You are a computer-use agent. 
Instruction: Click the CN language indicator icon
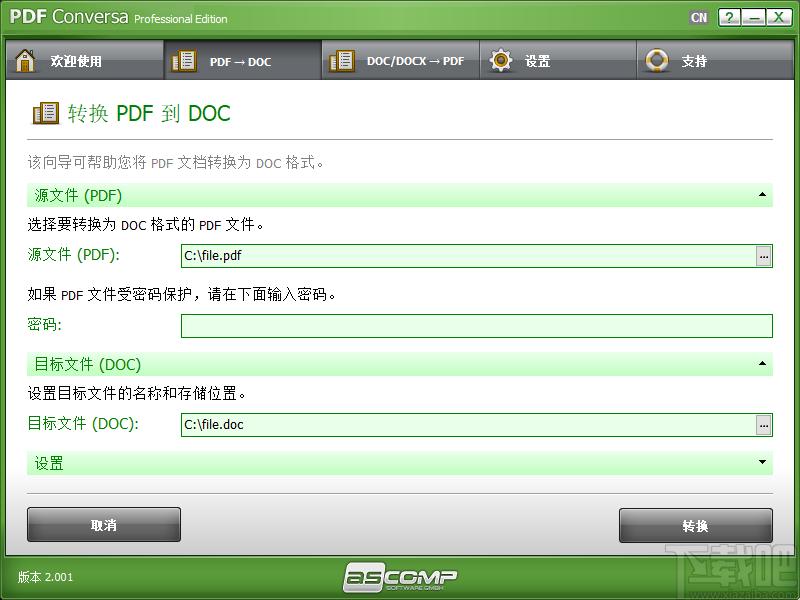[x=698, y=18]
